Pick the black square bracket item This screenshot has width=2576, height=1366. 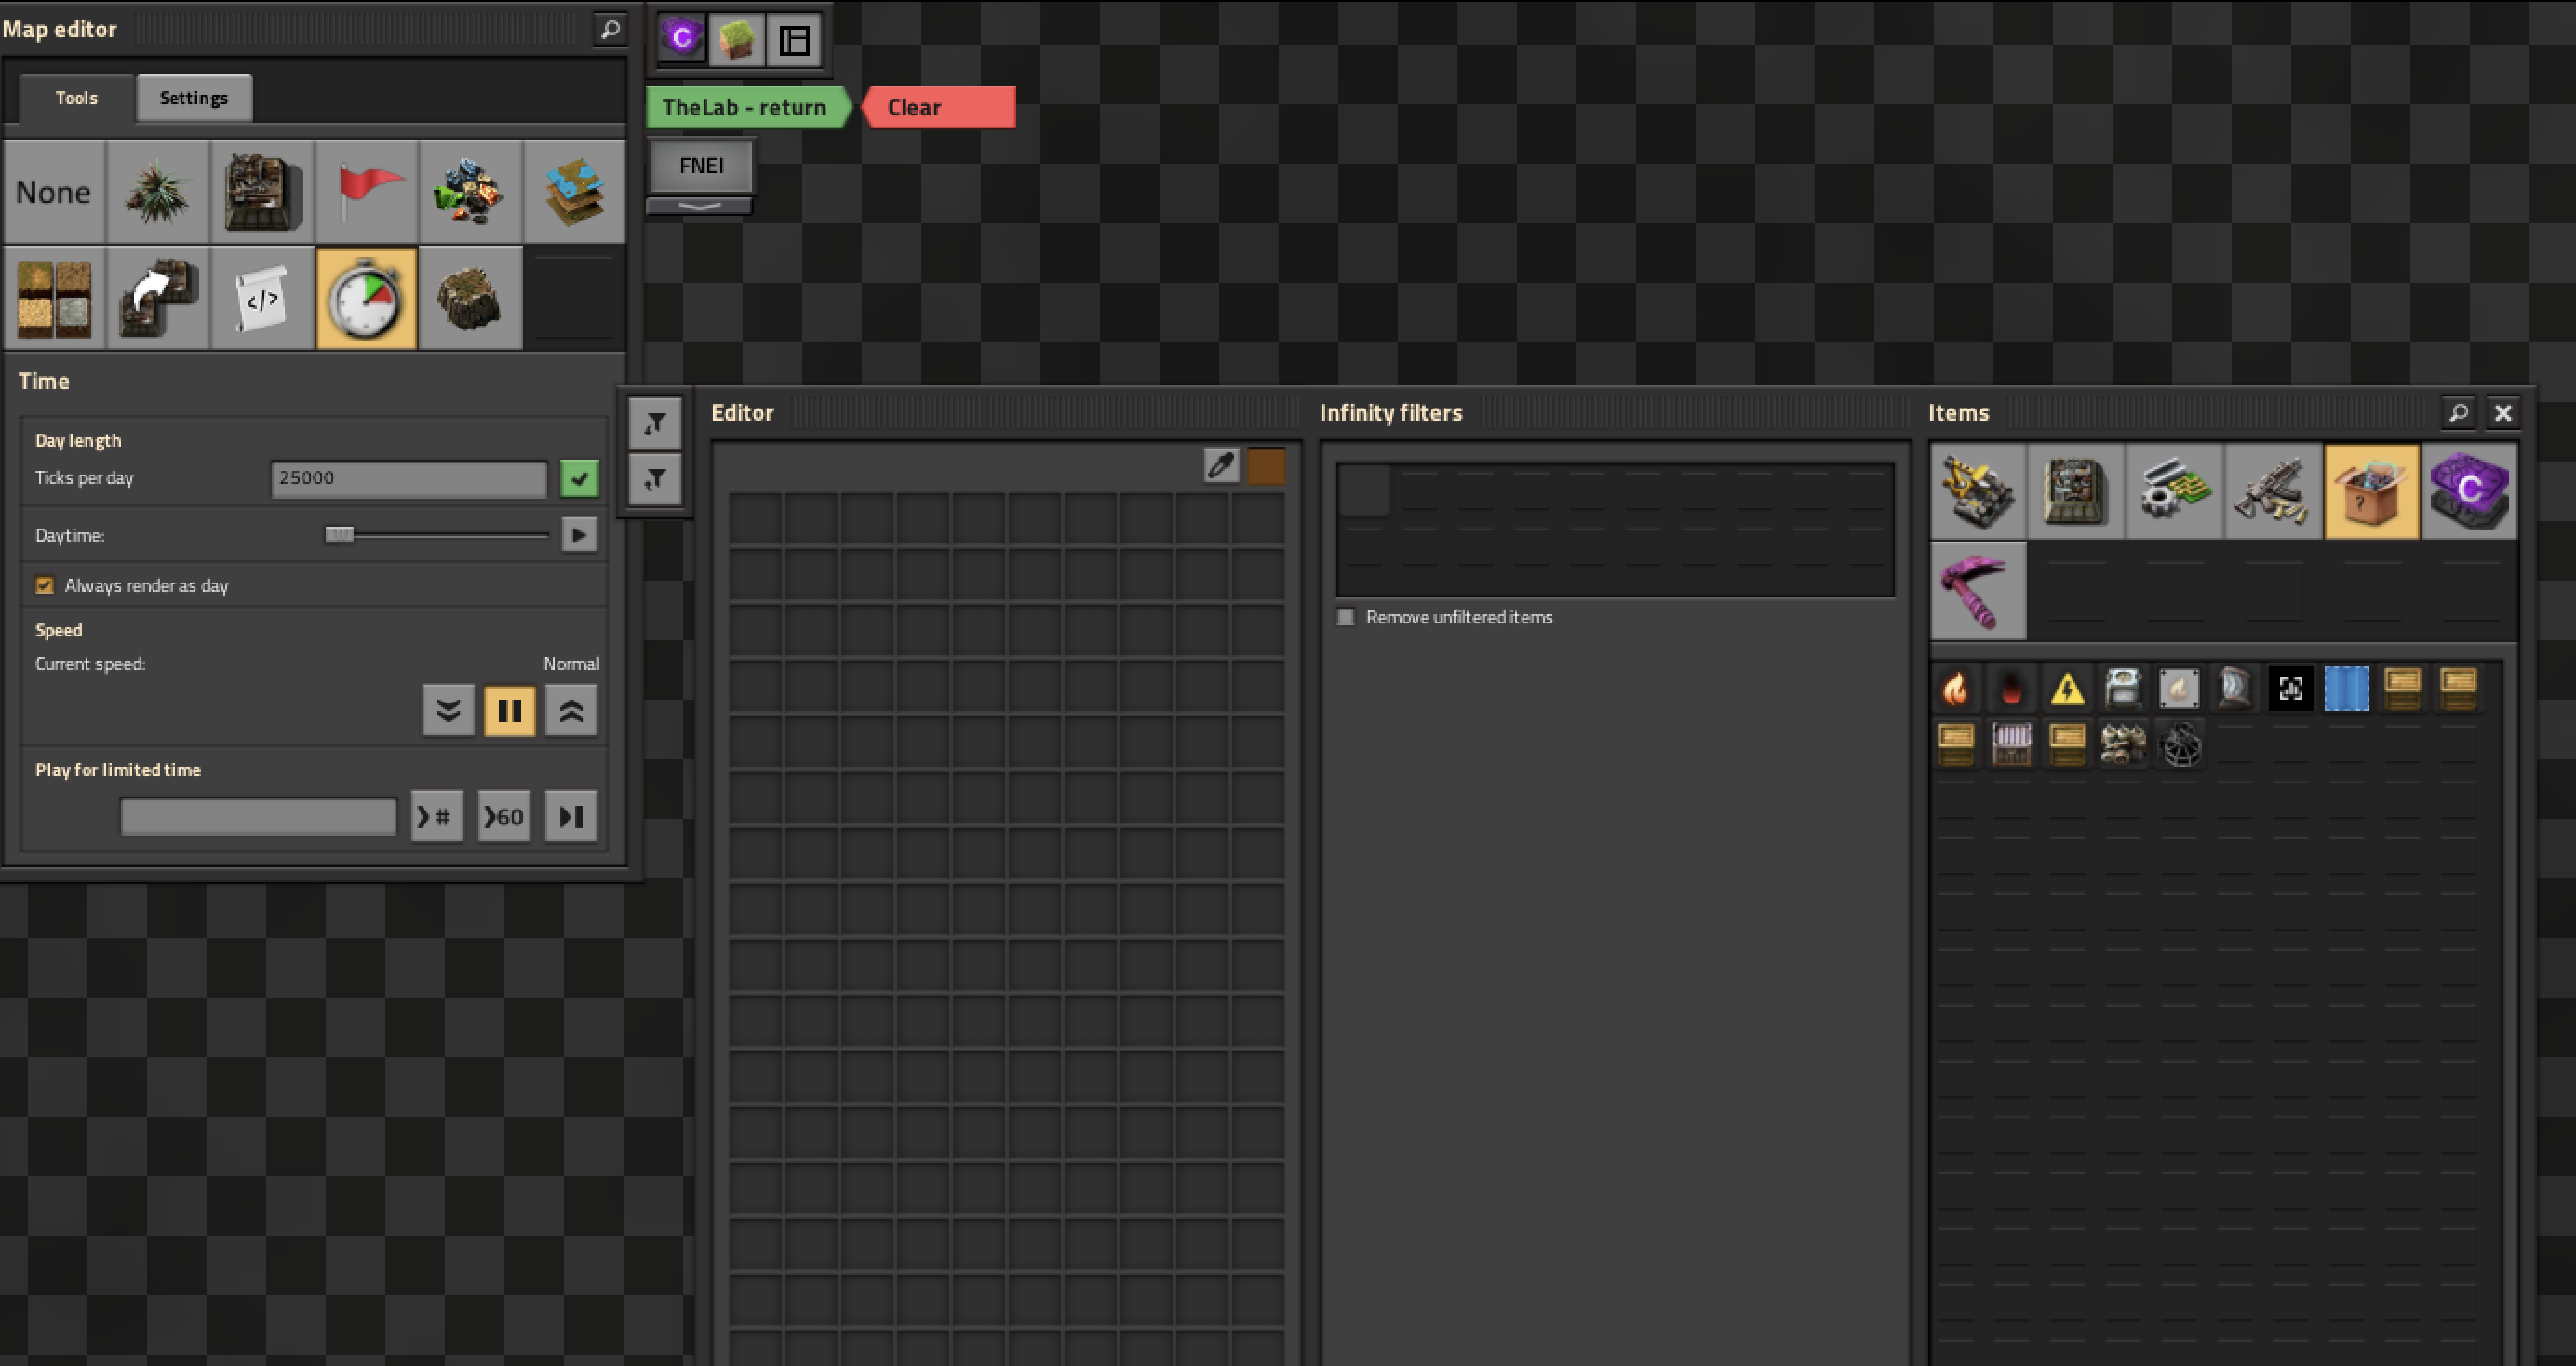[x=2291, y=688]
